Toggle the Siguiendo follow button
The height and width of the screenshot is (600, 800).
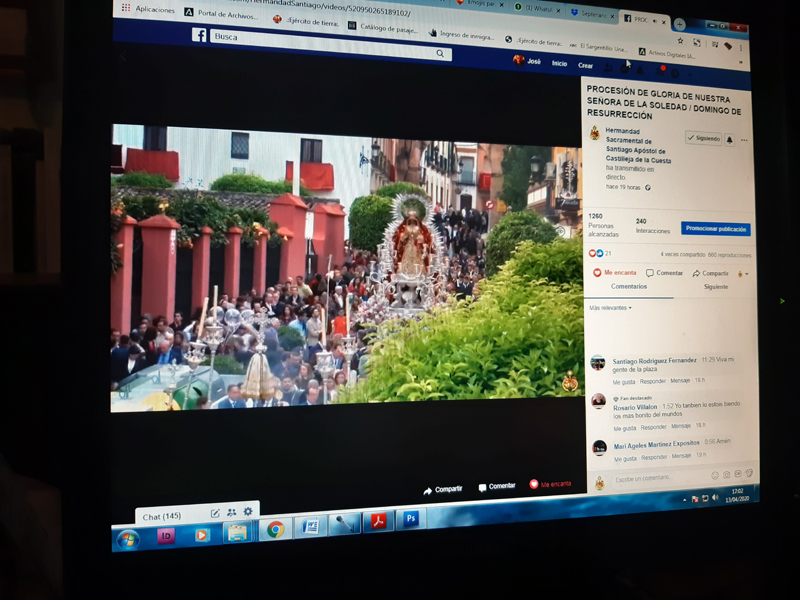pos(703,139)
